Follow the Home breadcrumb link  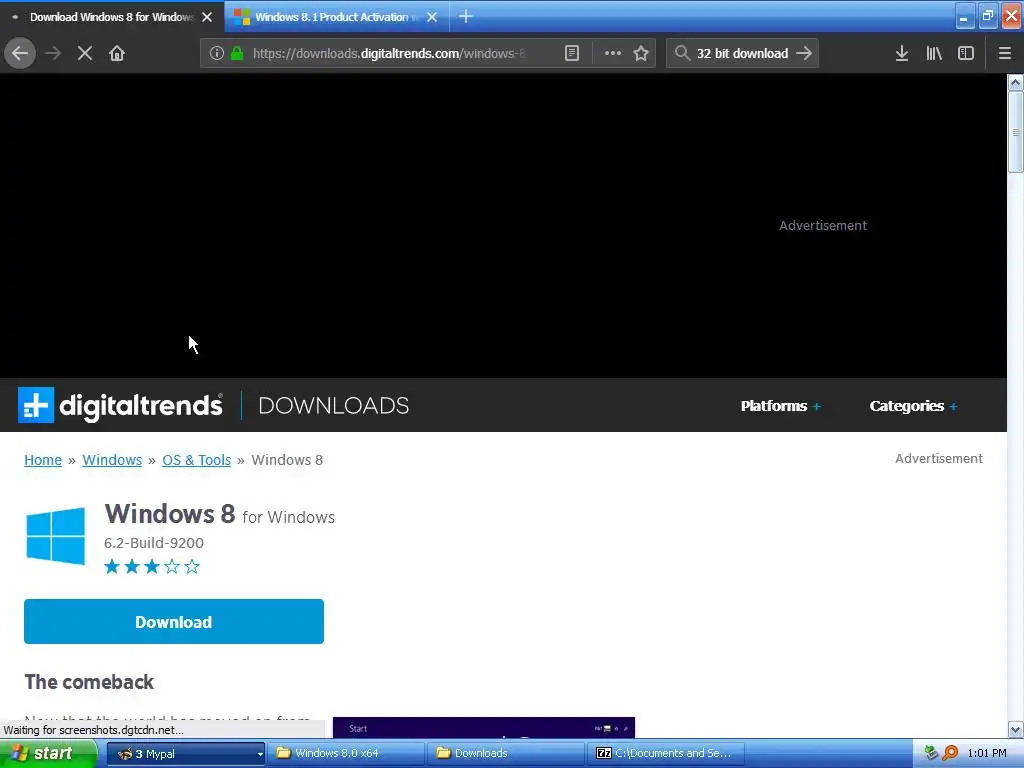[43, 460]
